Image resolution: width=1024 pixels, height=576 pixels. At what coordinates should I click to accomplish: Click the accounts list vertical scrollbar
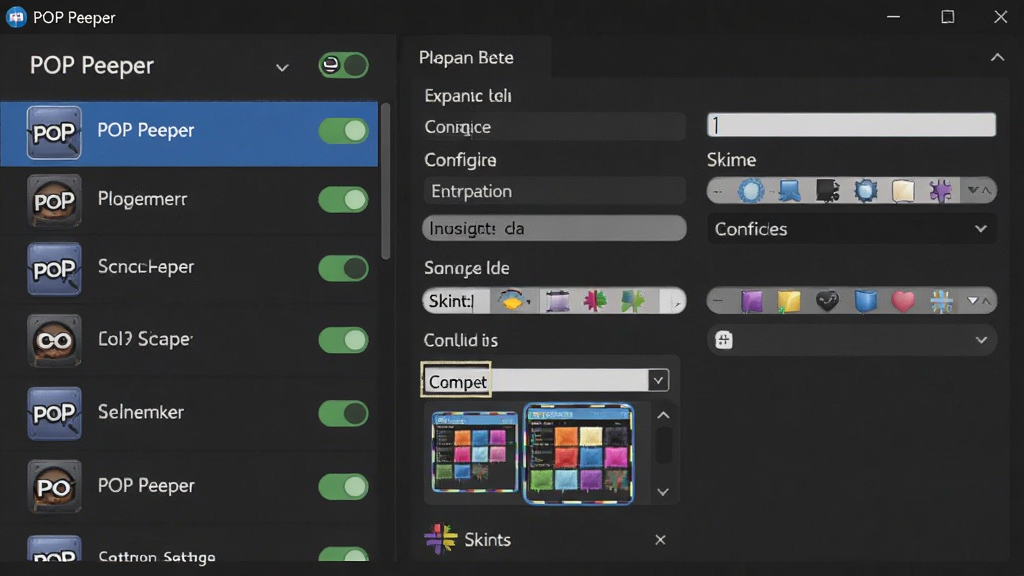point(385,181)
